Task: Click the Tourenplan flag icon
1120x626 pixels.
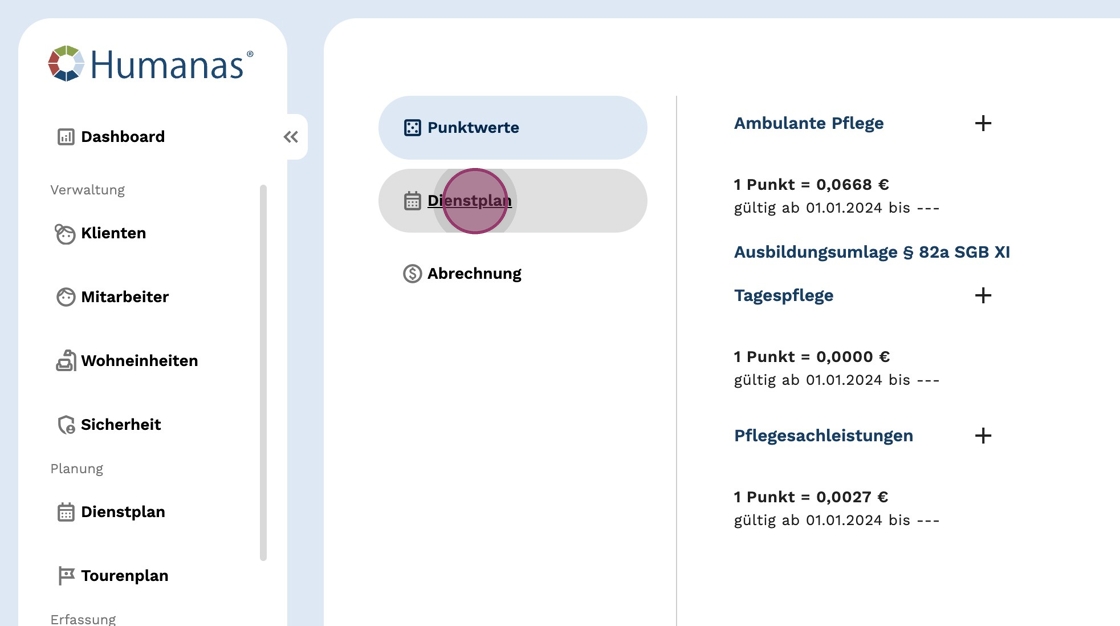Action: click(66, 576)
